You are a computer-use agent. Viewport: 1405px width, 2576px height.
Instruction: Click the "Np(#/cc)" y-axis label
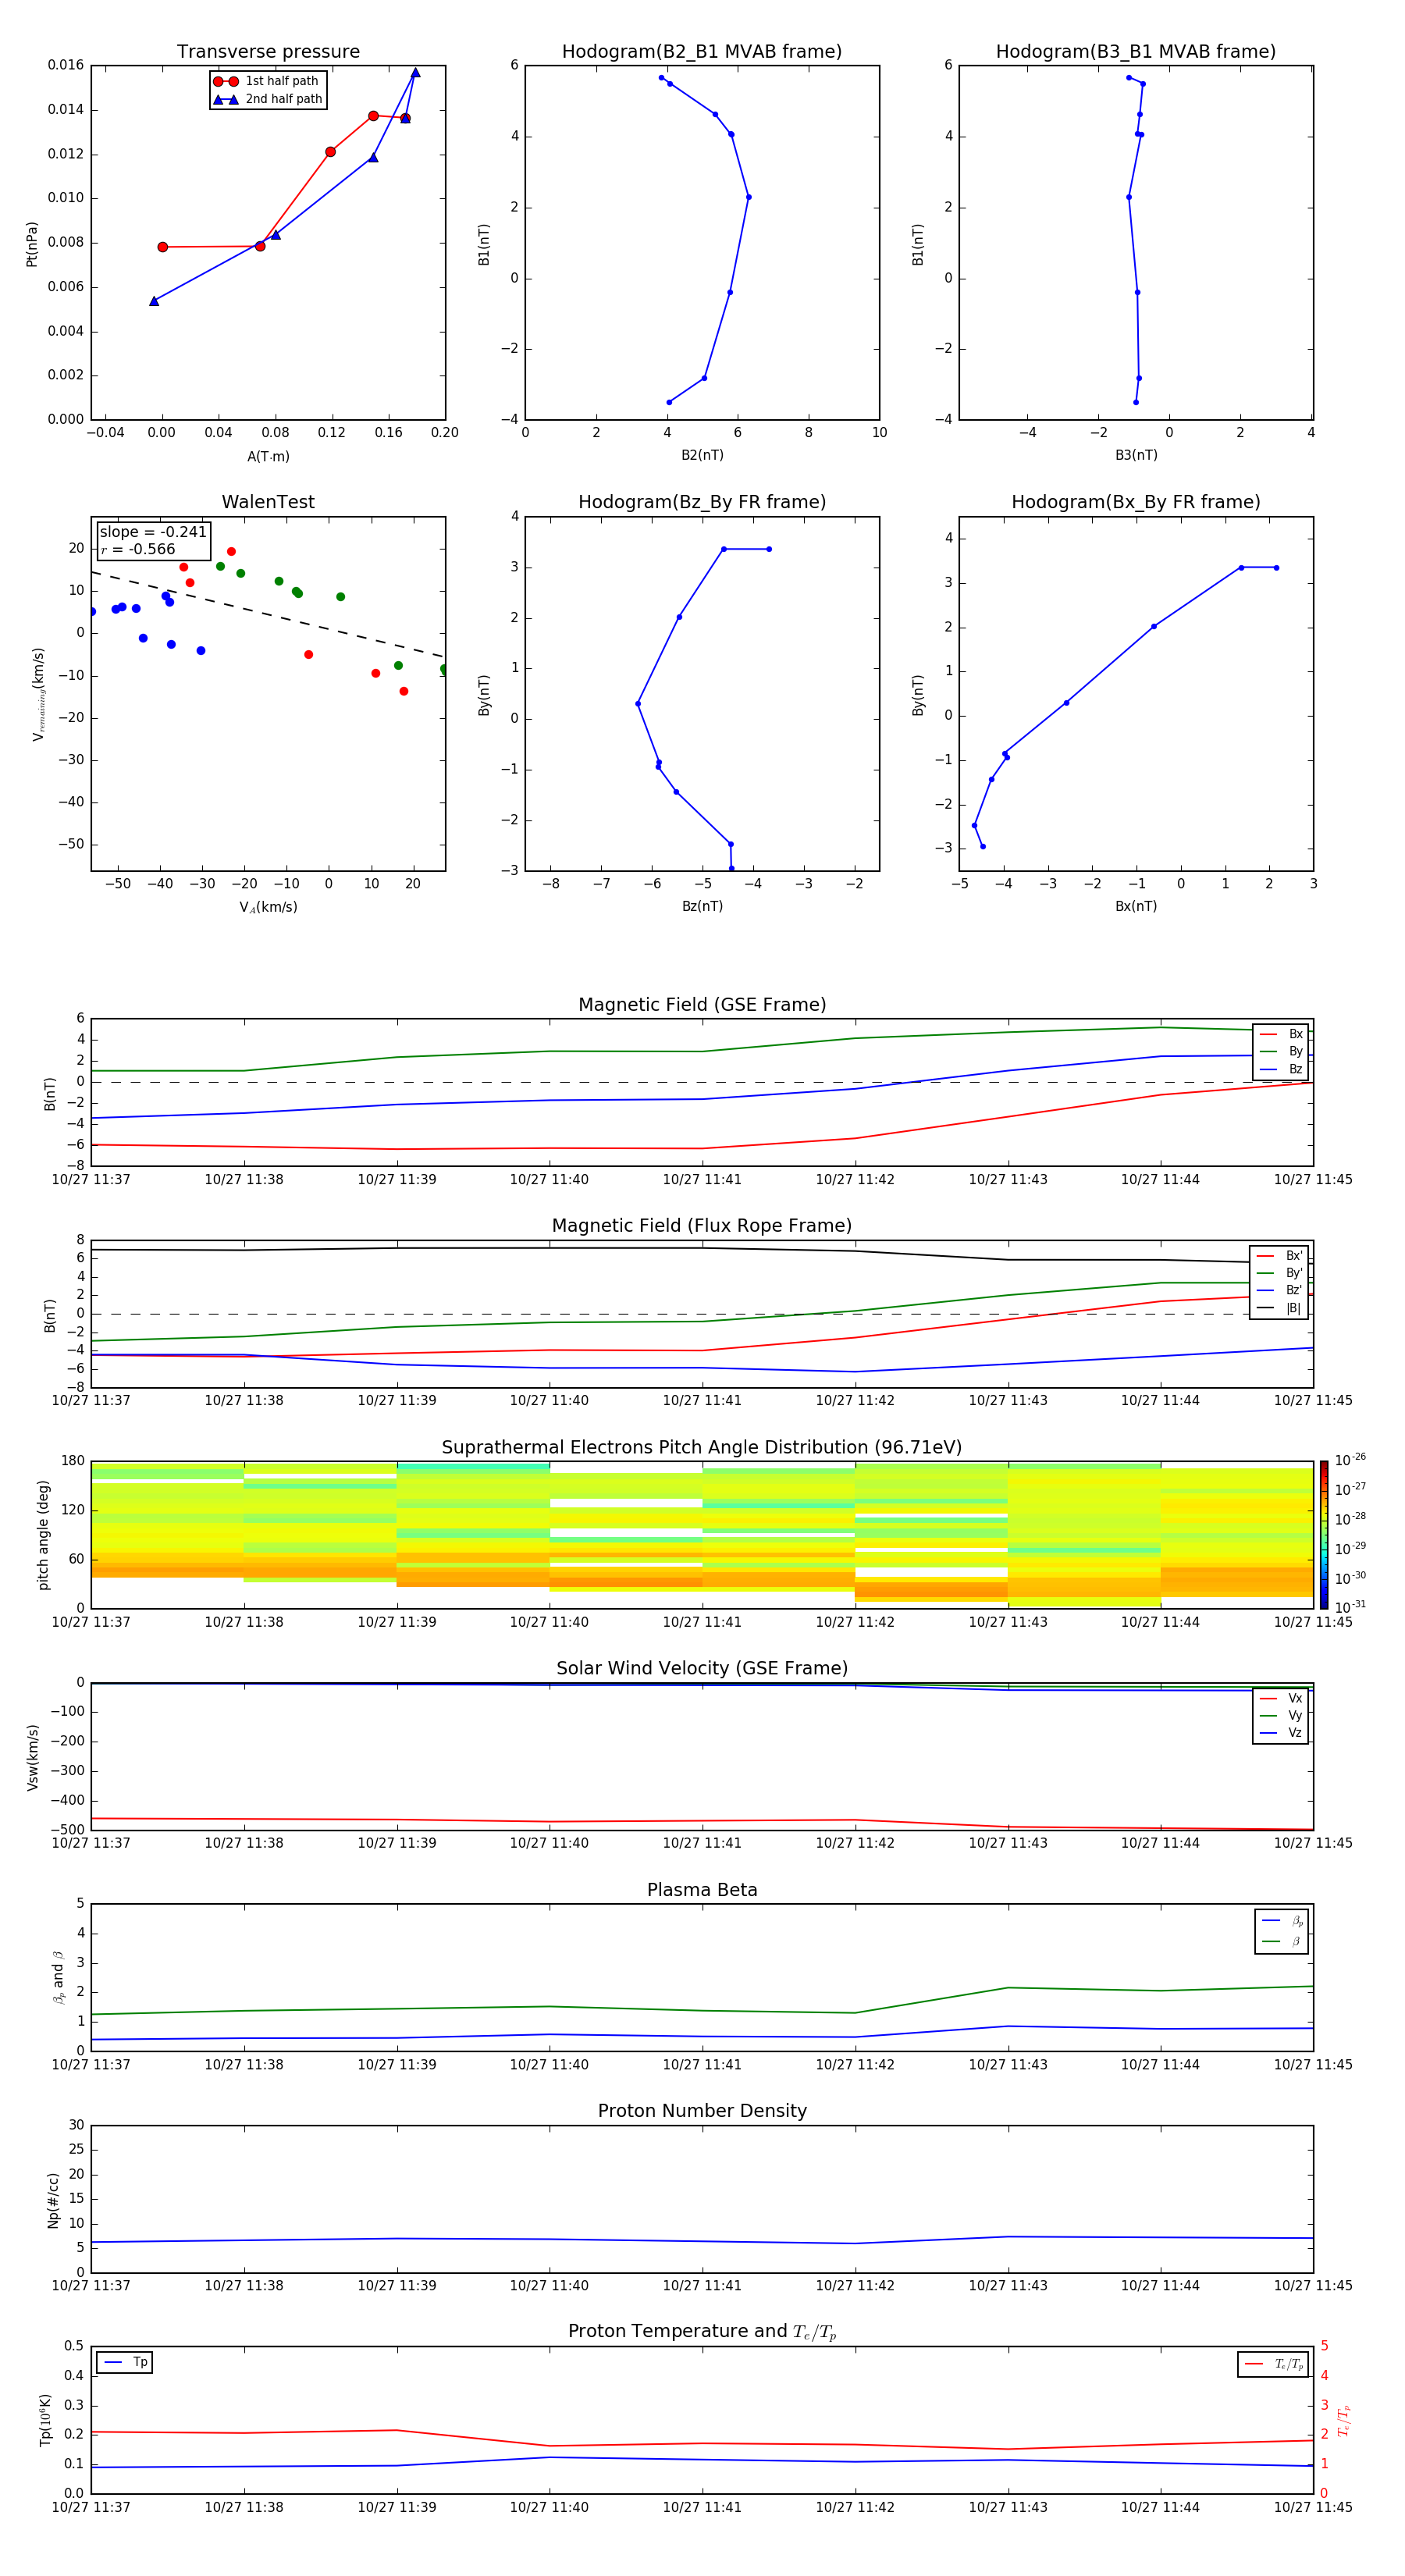point(53,2200)
